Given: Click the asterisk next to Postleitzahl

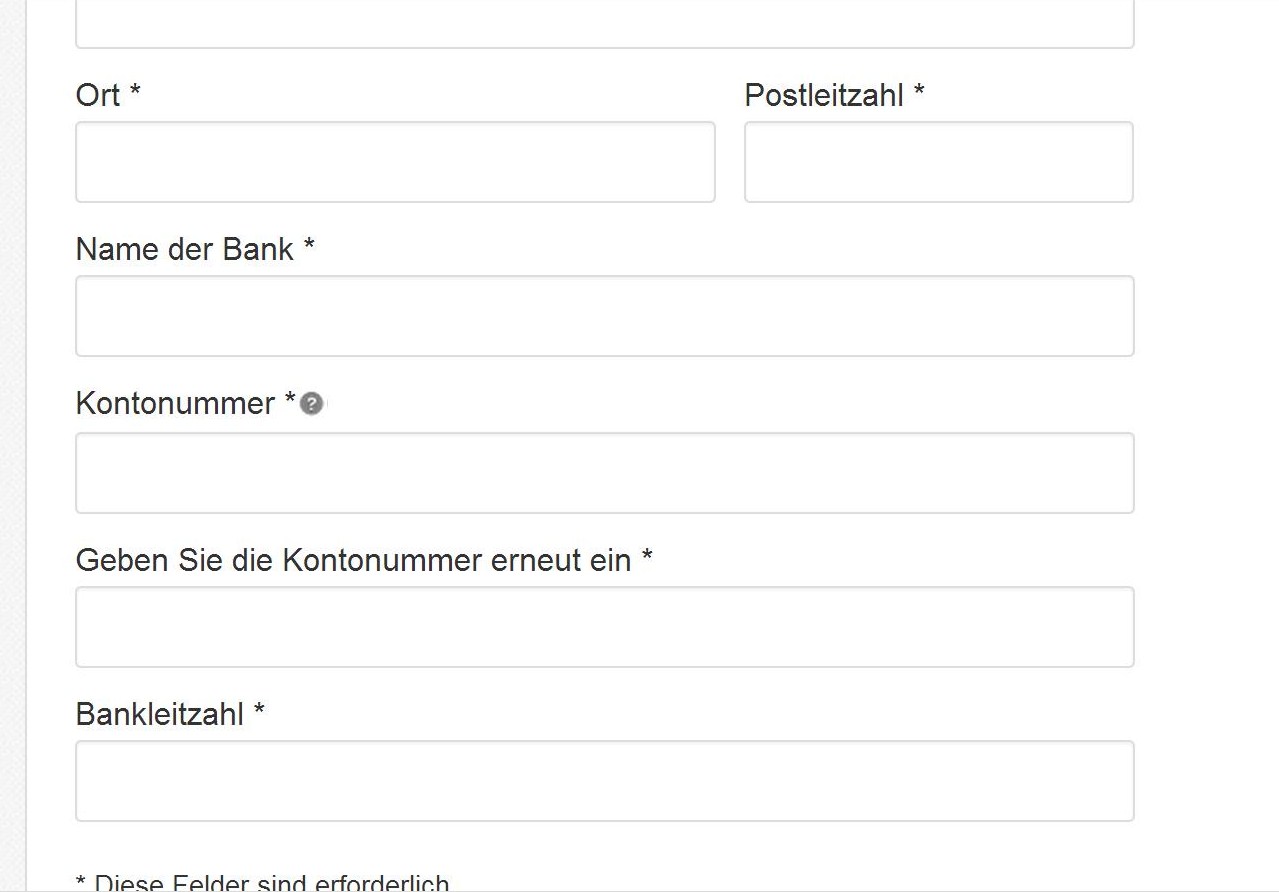Looking at the screenshot, I should 919,93.
